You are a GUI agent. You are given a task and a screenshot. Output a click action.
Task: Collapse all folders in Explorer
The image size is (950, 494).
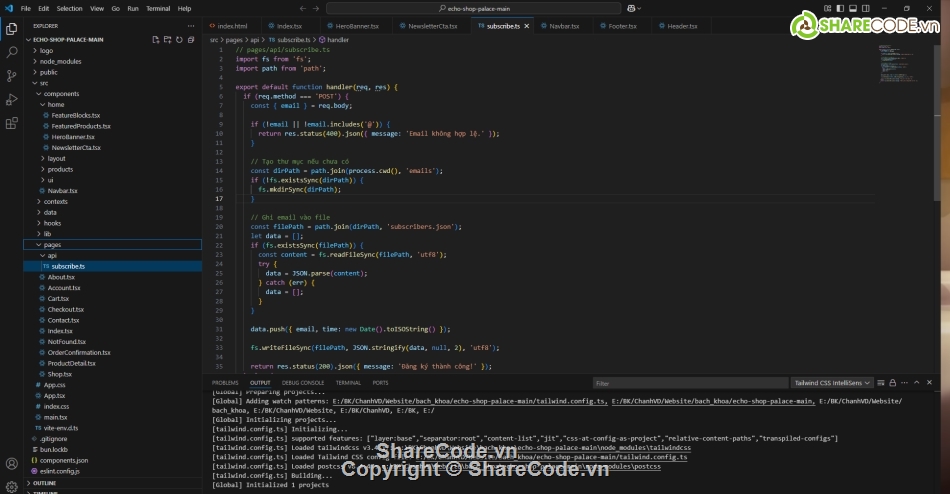[191, 39]
